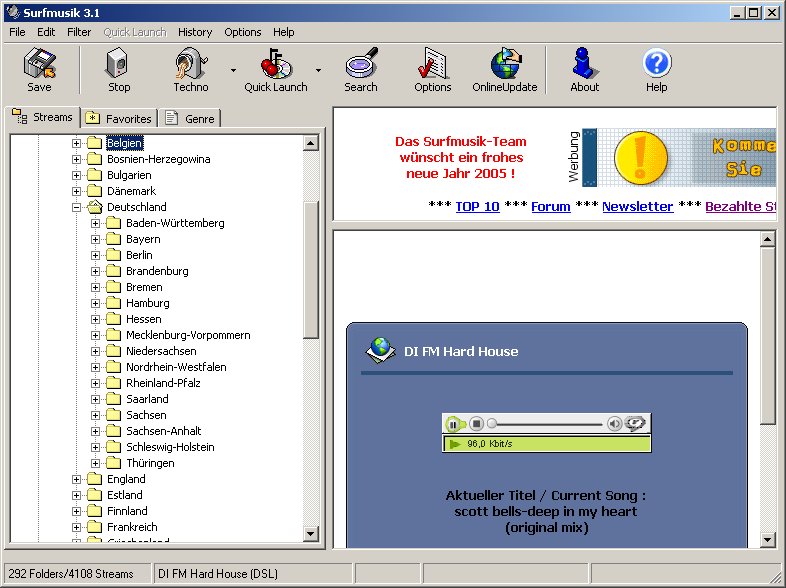
Task: Open the About info icon
Action: click(584, 63)
